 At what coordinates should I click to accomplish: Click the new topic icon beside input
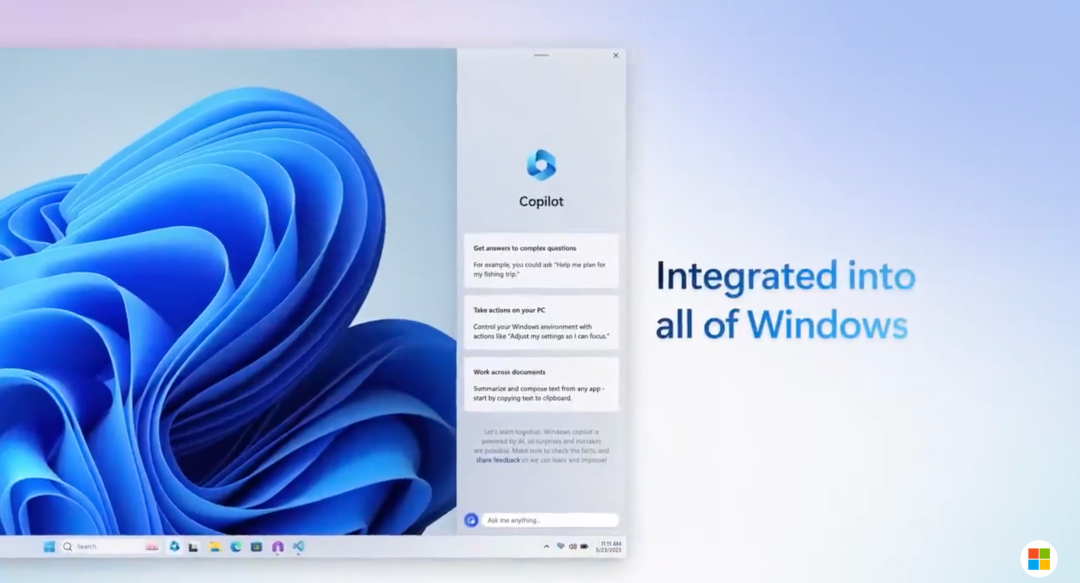click(x=471, y=520)
